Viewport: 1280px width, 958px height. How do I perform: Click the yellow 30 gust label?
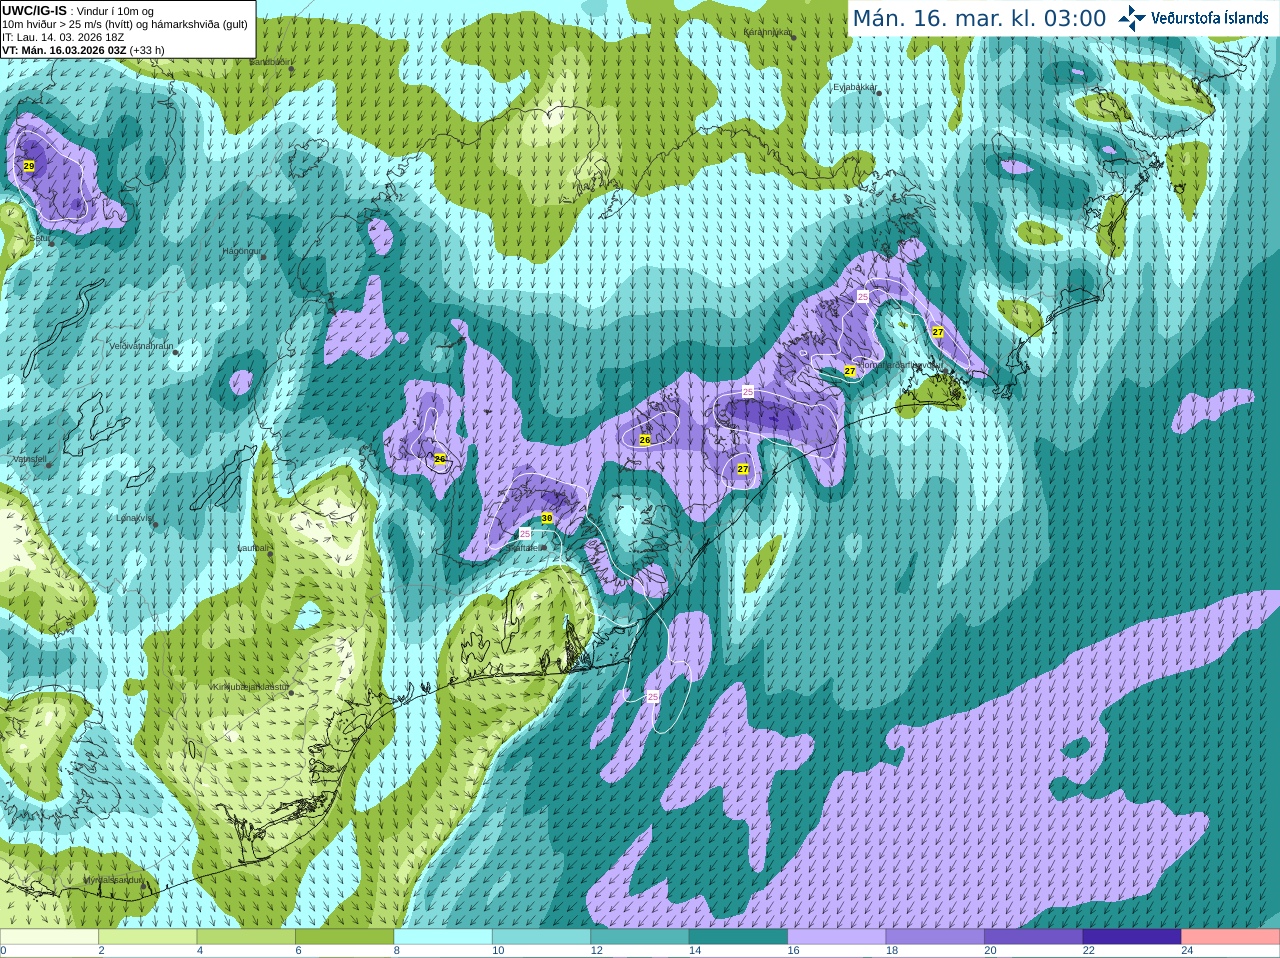pos(546,518)
